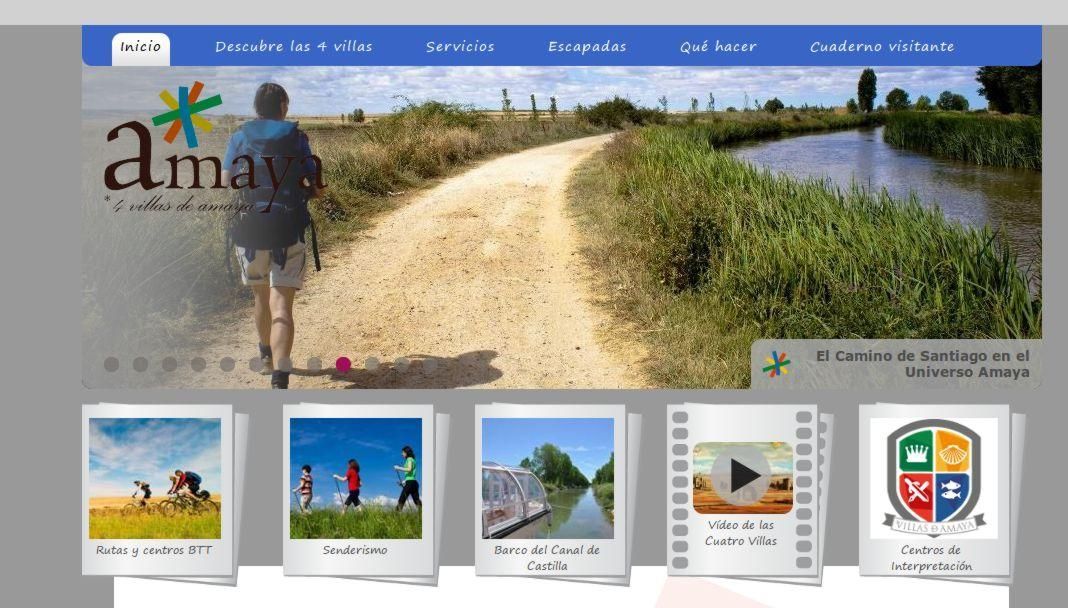Play the Cuatro Villas video
Viewport: 1068px width, 608px height.
click(742, 477)
